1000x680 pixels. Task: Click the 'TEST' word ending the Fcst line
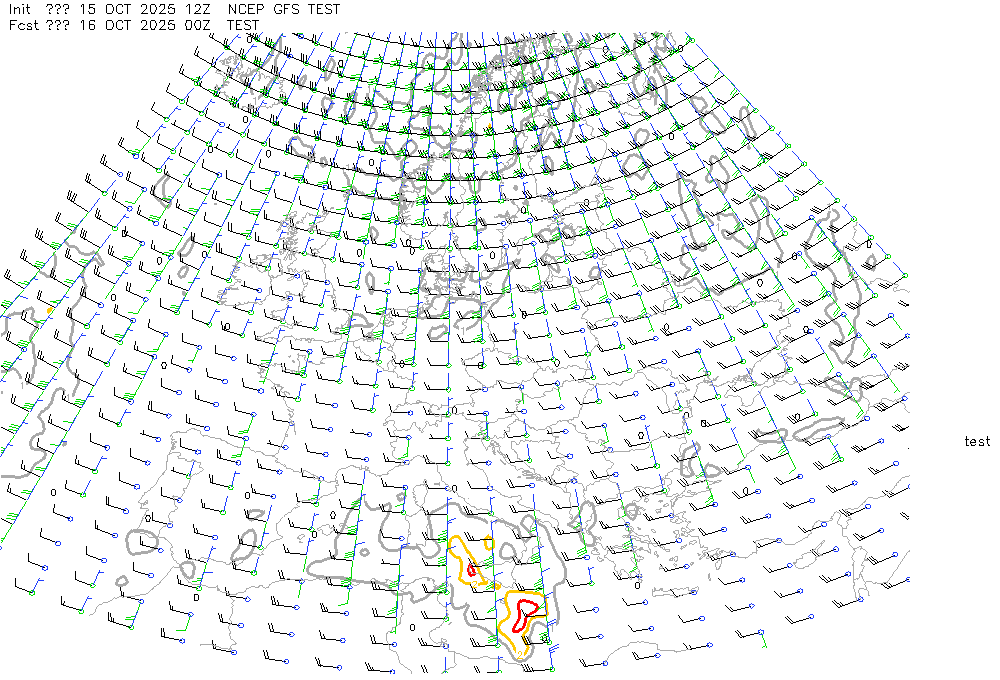[243, 25]
